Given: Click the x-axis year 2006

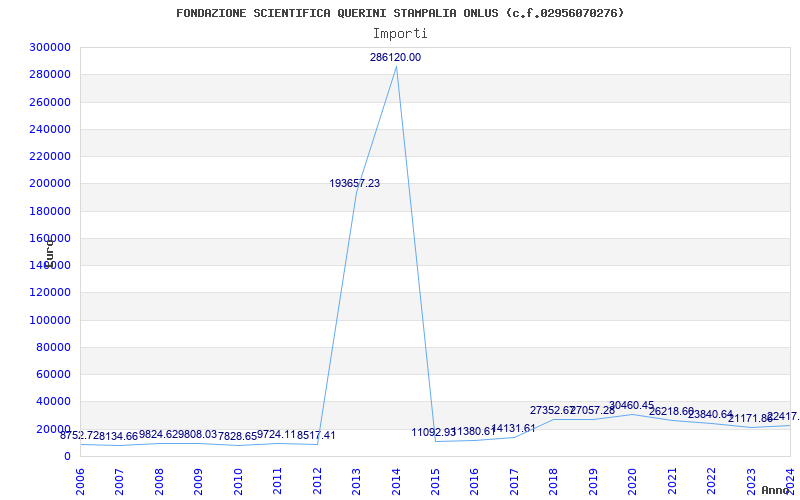Looking at the screenshot, I should pos(80,481).
